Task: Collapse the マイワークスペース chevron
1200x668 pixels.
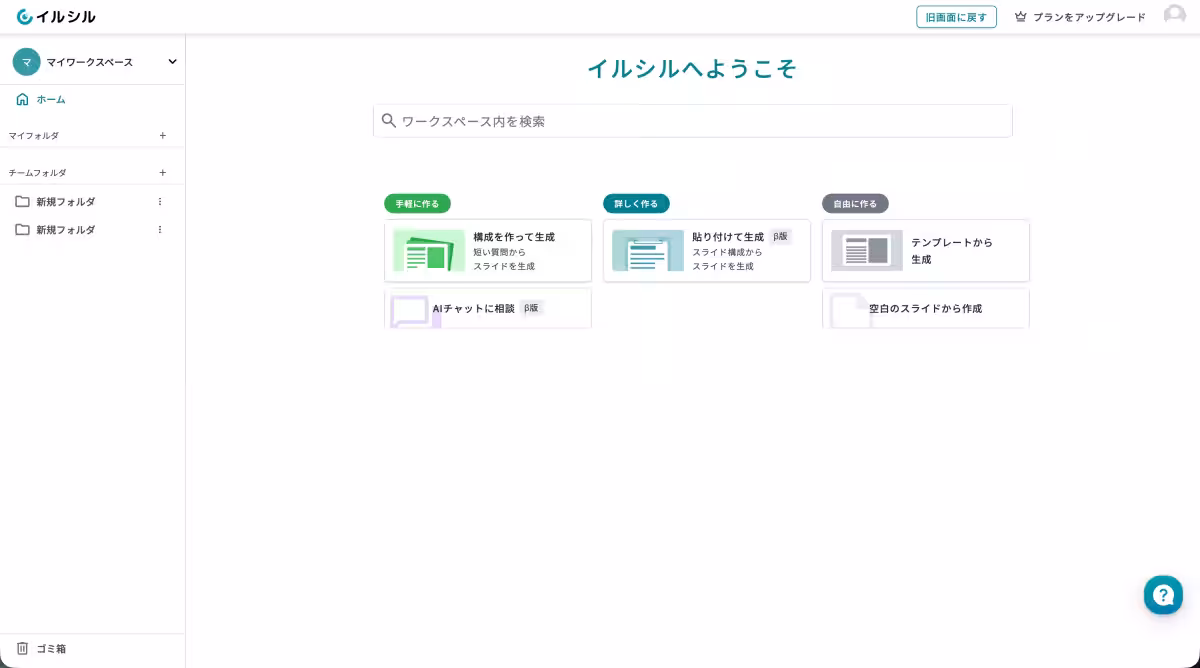Action: pyautogui.click(x=170, y=61)
